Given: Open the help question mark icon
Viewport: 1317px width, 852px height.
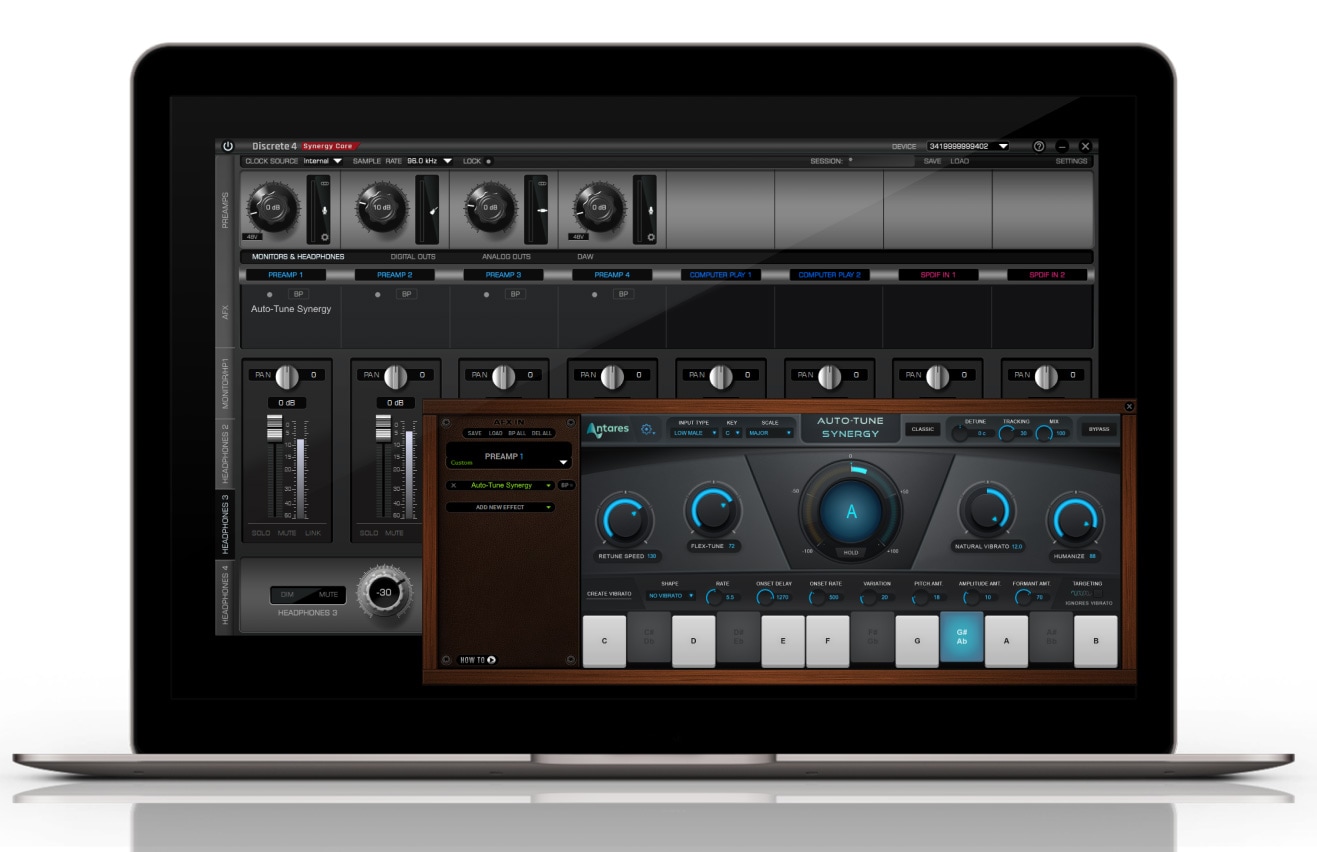Looking at the screenshot, I should click(1038, 146).
